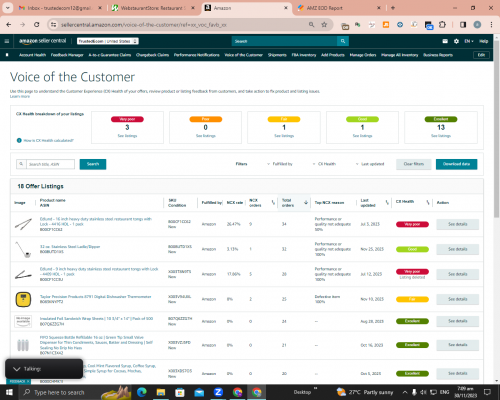This screenshot has width=500, height=400.
Task: Click the page vertical scrollbar
Action: 496,130
